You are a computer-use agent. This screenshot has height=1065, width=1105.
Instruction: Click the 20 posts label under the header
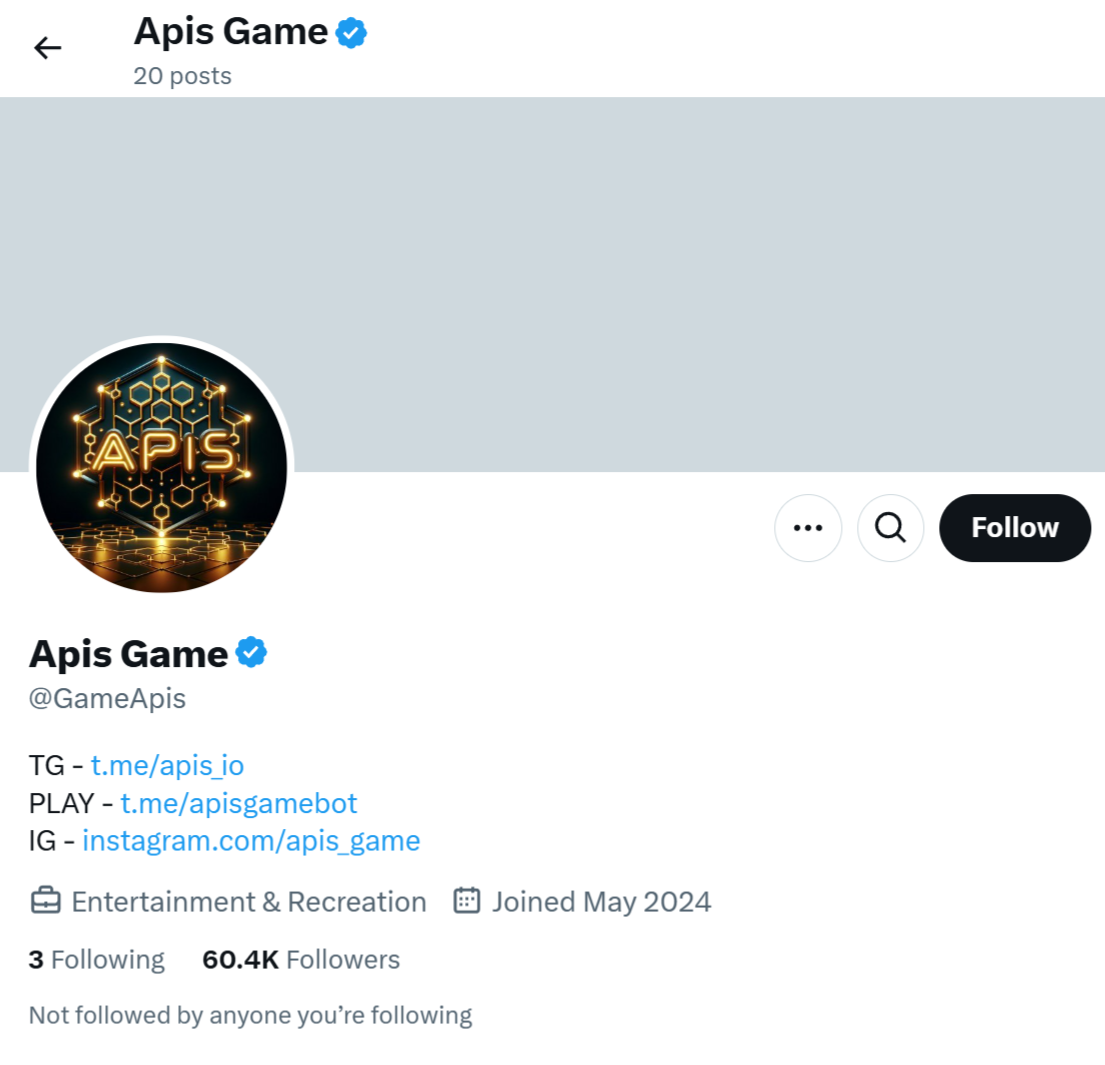182,75
